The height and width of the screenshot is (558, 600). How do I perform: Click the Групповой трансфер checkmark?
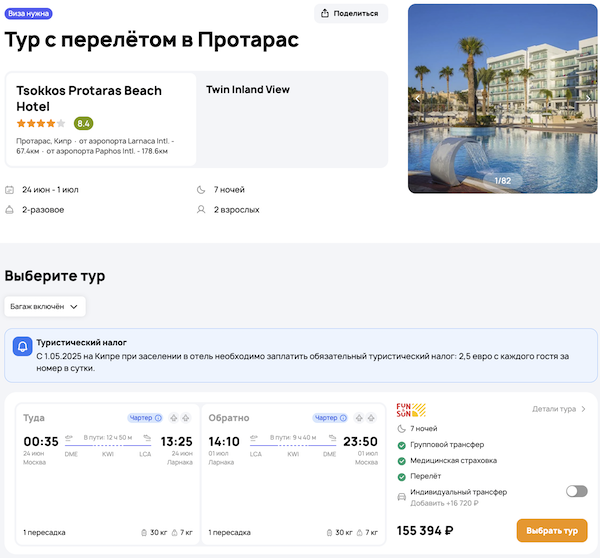(402, 444)
